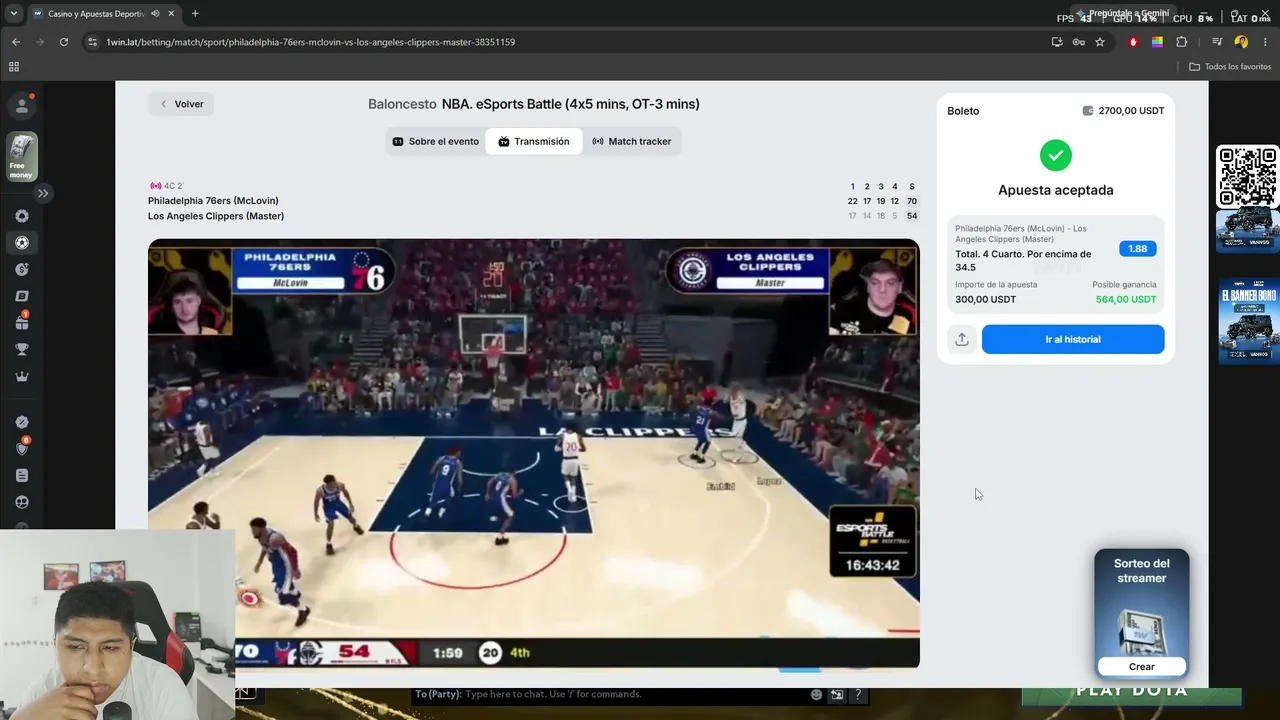
Task: Open the password manager key icon
Action: [x=1078, y=42]
